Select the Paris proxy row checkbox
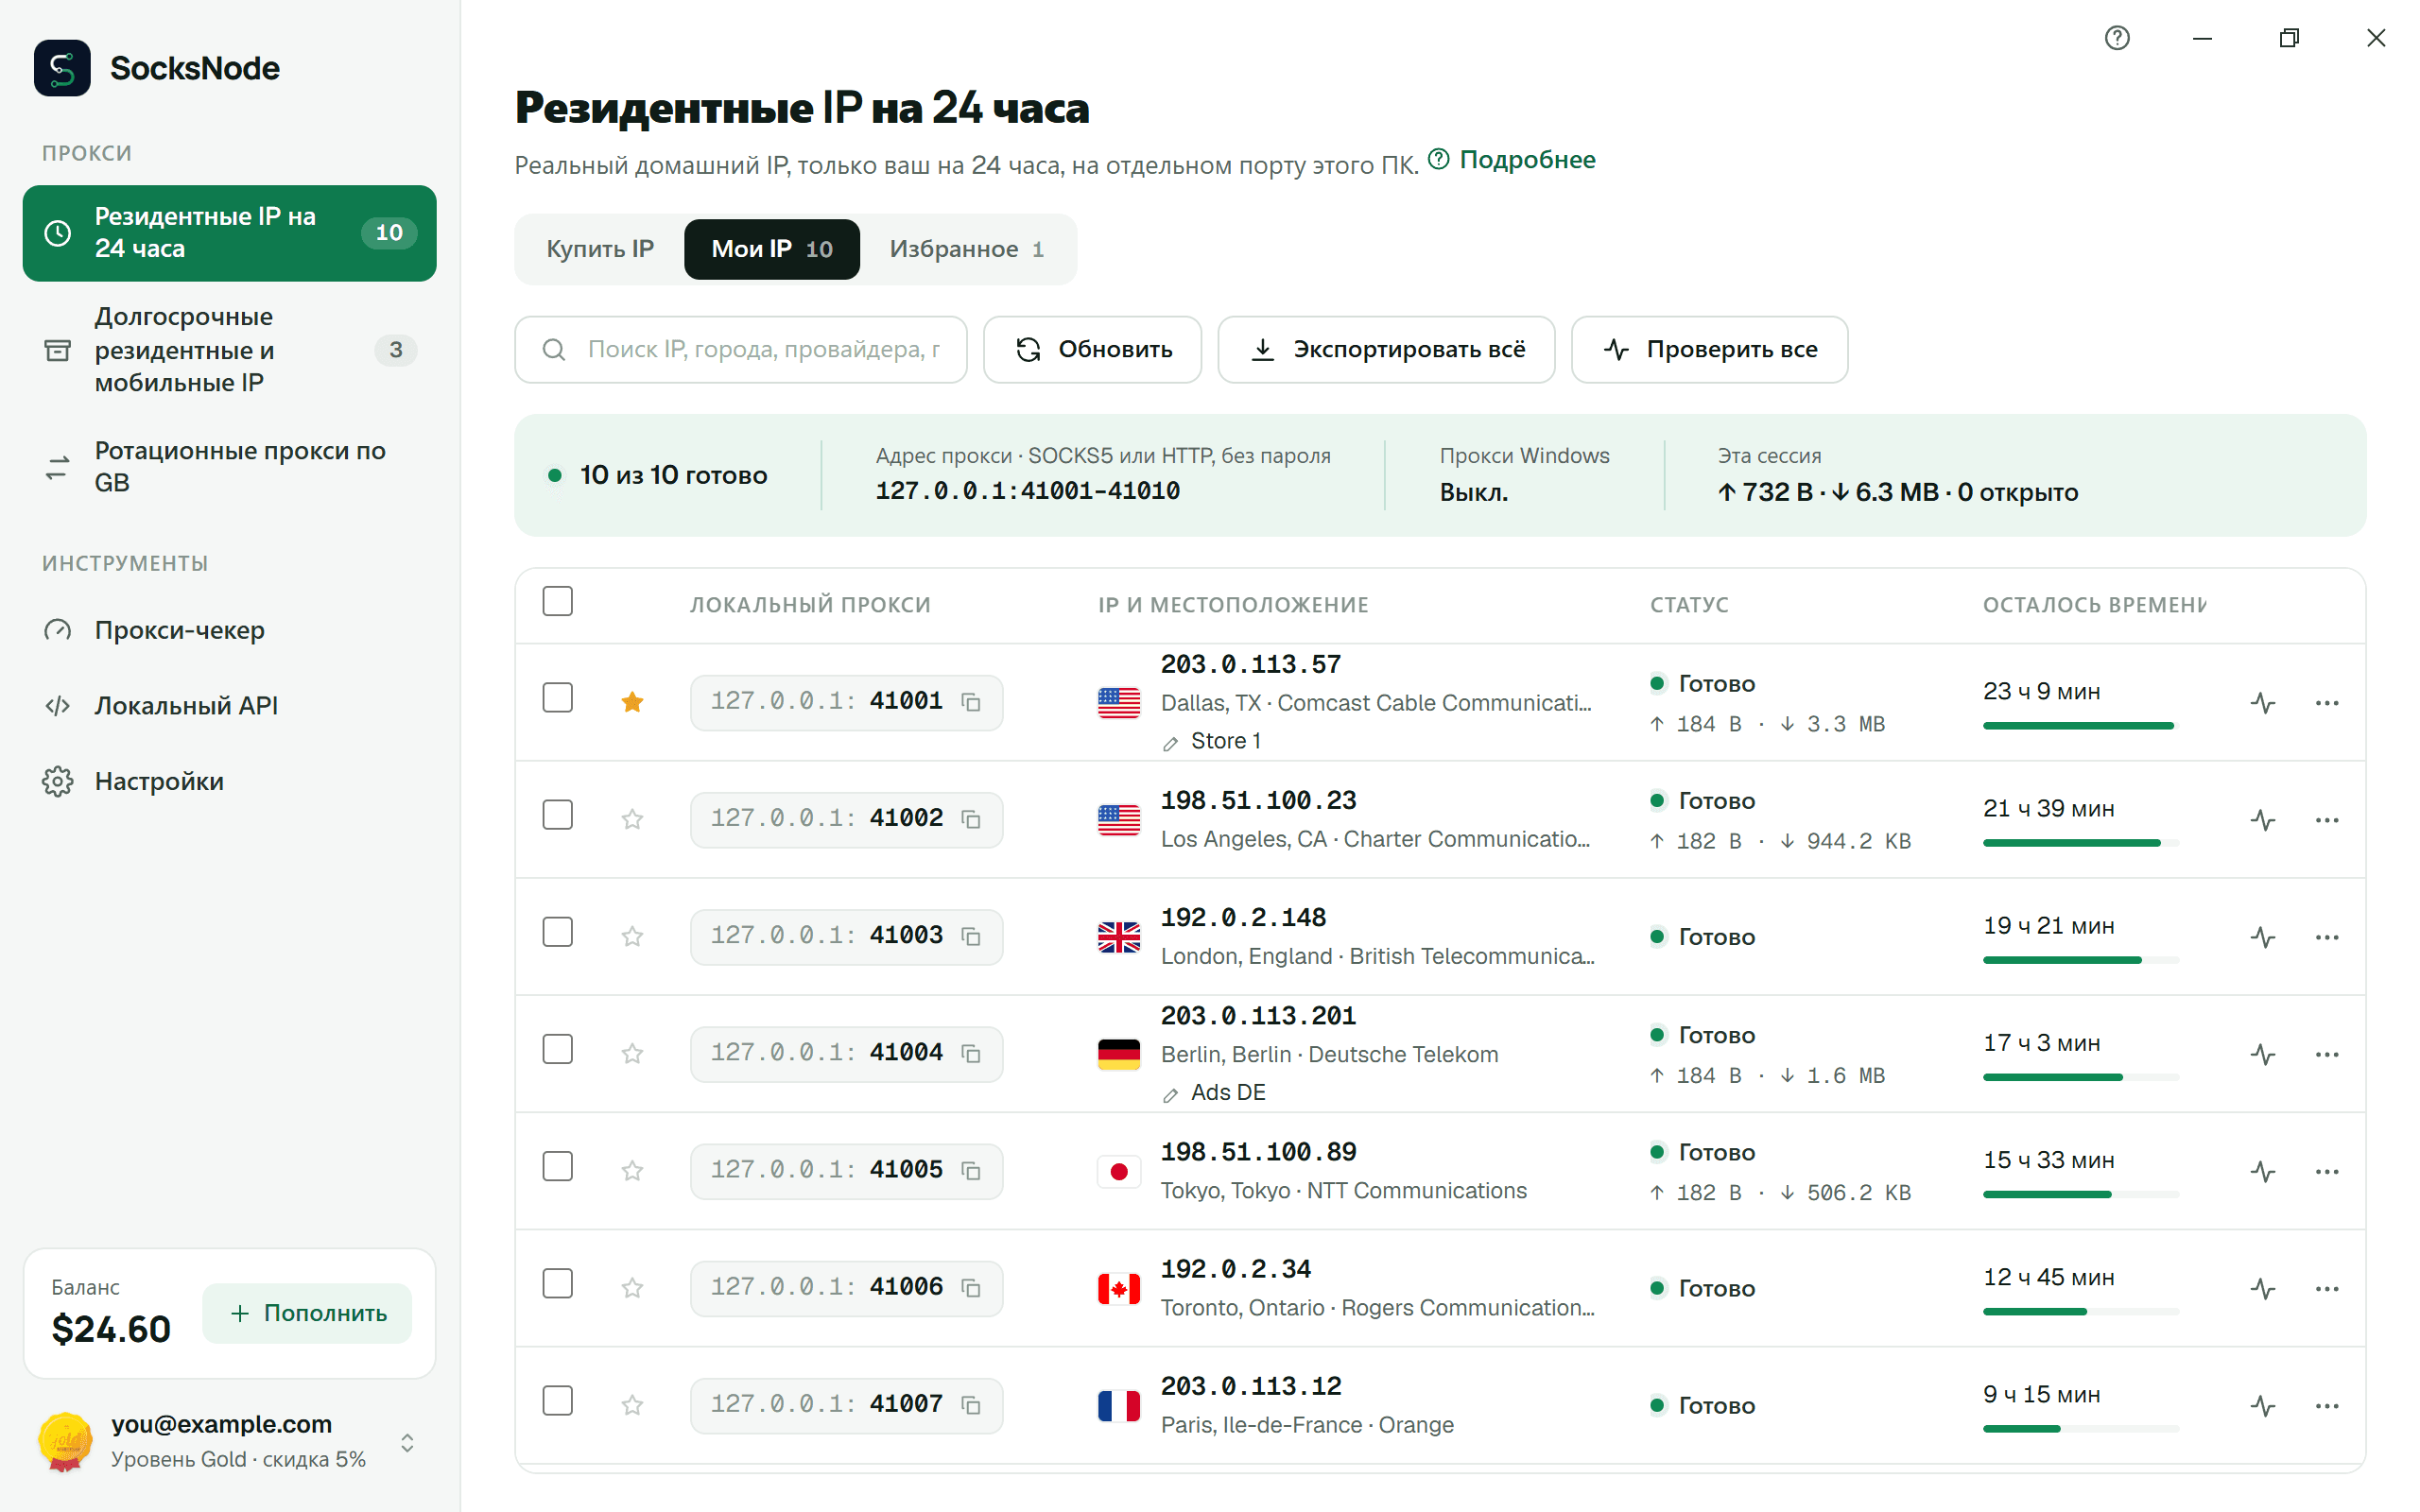This screenshot has height=1512, width=2420. click(x=557, y=1400)
